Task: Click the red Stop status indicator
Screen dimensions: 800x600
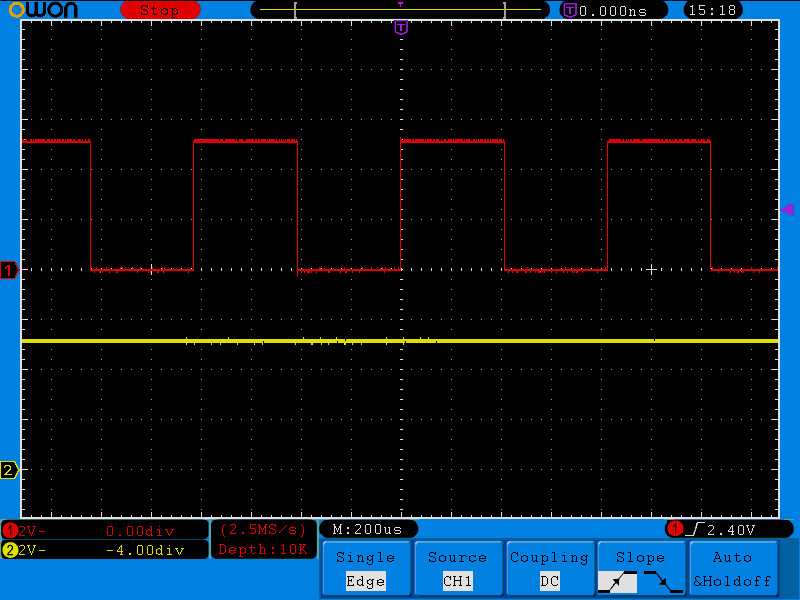Action: pos(160,10)
